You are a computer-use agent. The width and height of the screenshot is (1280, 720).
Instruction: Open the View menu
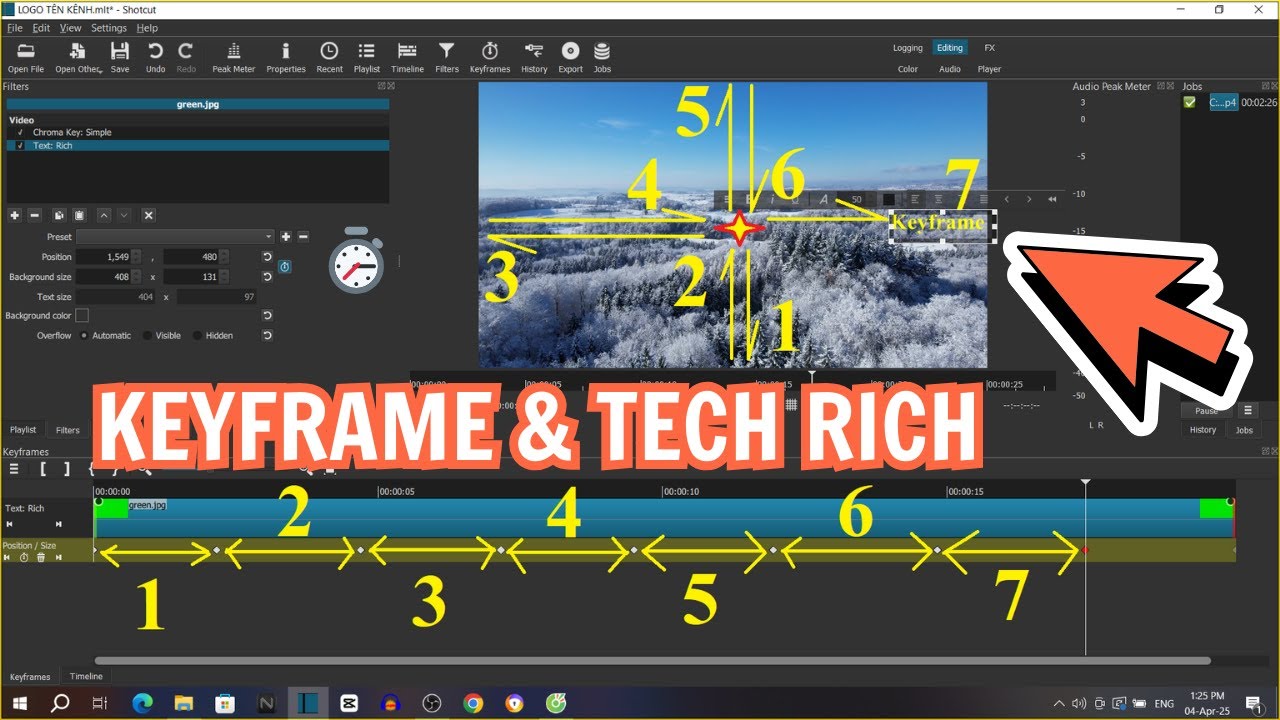point(70,28)
